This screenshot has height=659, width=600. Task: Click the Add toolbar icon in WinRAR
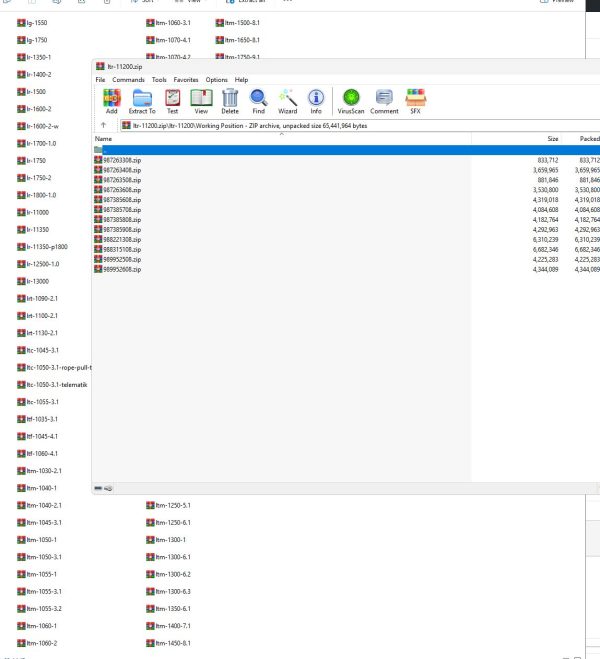[112, 101]
